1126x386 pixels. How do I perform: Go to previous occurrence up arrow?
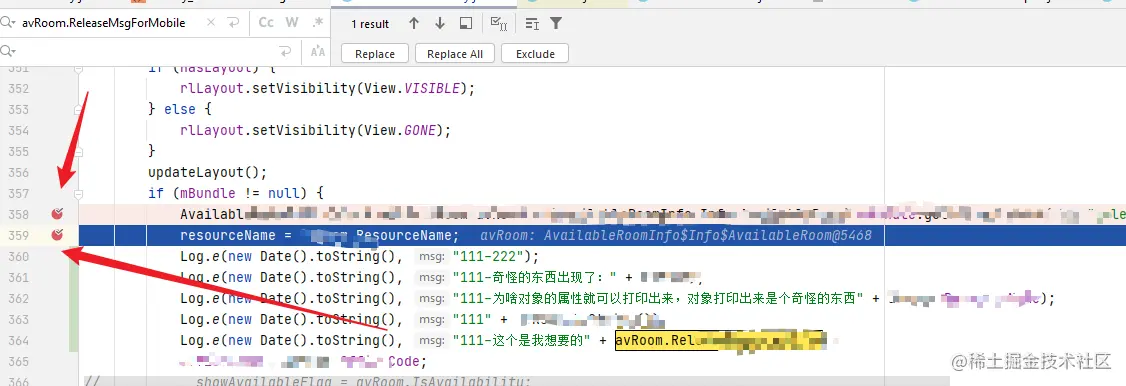414,24
